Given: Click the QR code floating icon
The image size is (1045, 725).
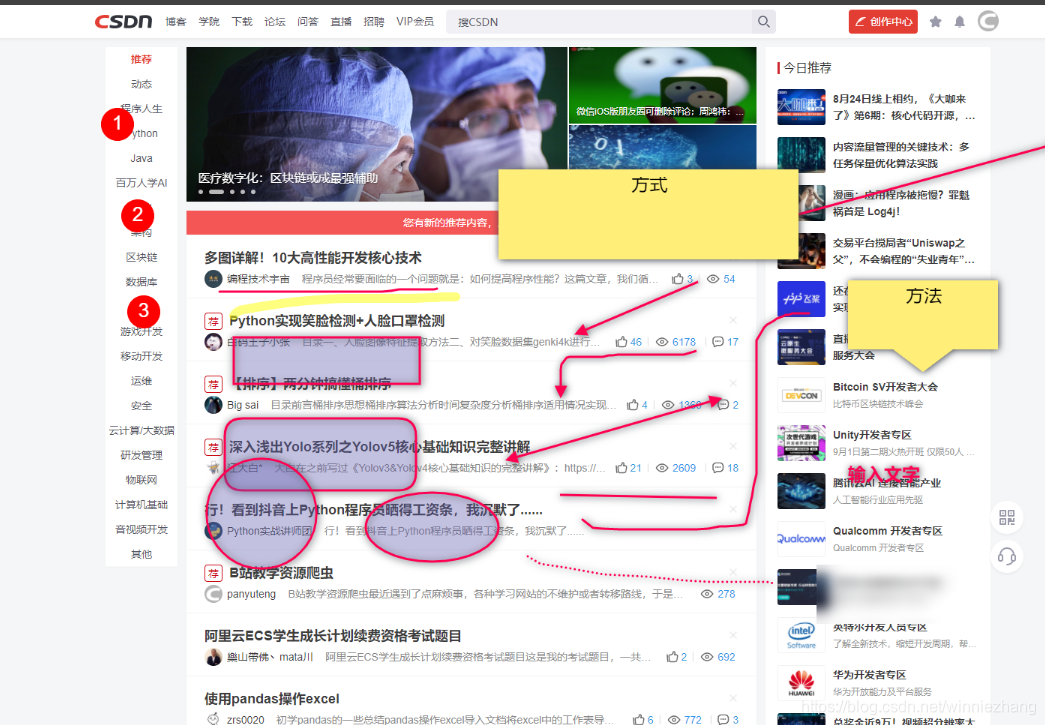Looking at the screenshot, I should 1006,518.
